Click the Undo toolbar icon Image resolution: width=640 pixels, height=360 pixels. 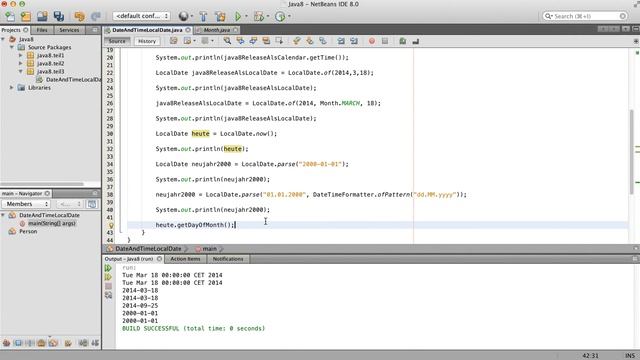click(79, 16)
